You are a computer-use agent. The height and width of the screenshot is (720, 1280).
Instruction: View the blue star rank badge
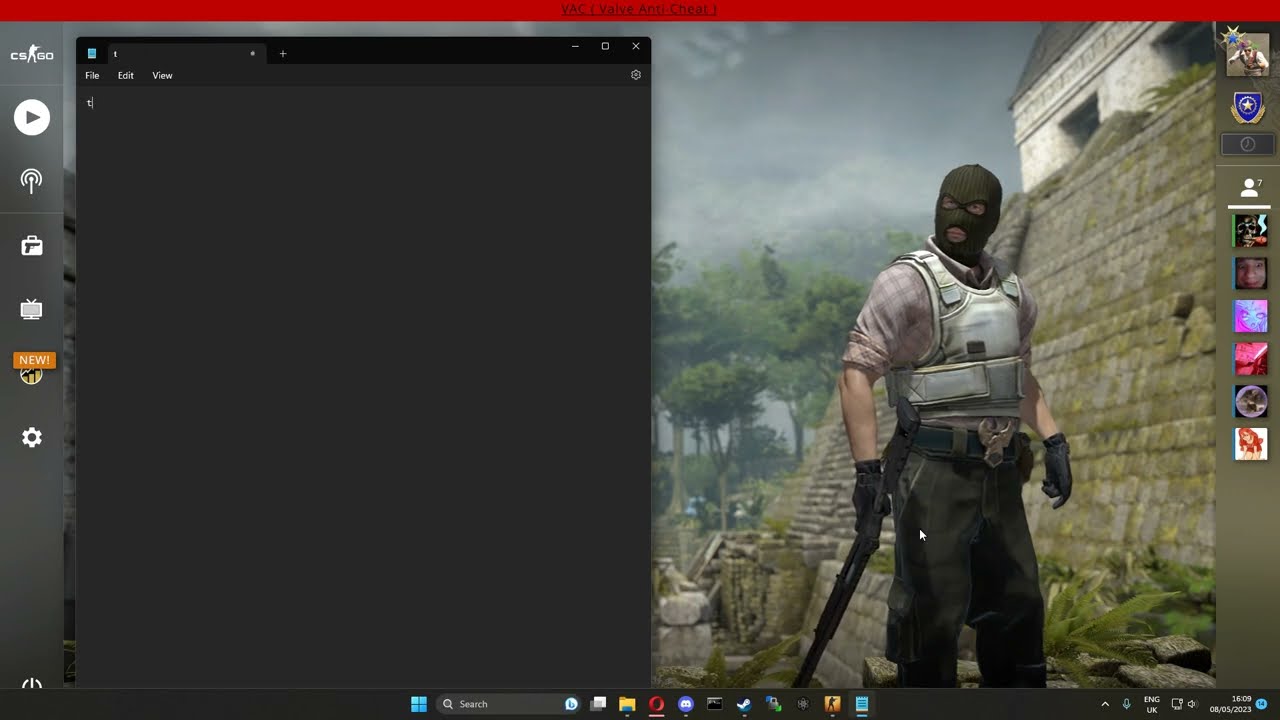point(1248,107)
